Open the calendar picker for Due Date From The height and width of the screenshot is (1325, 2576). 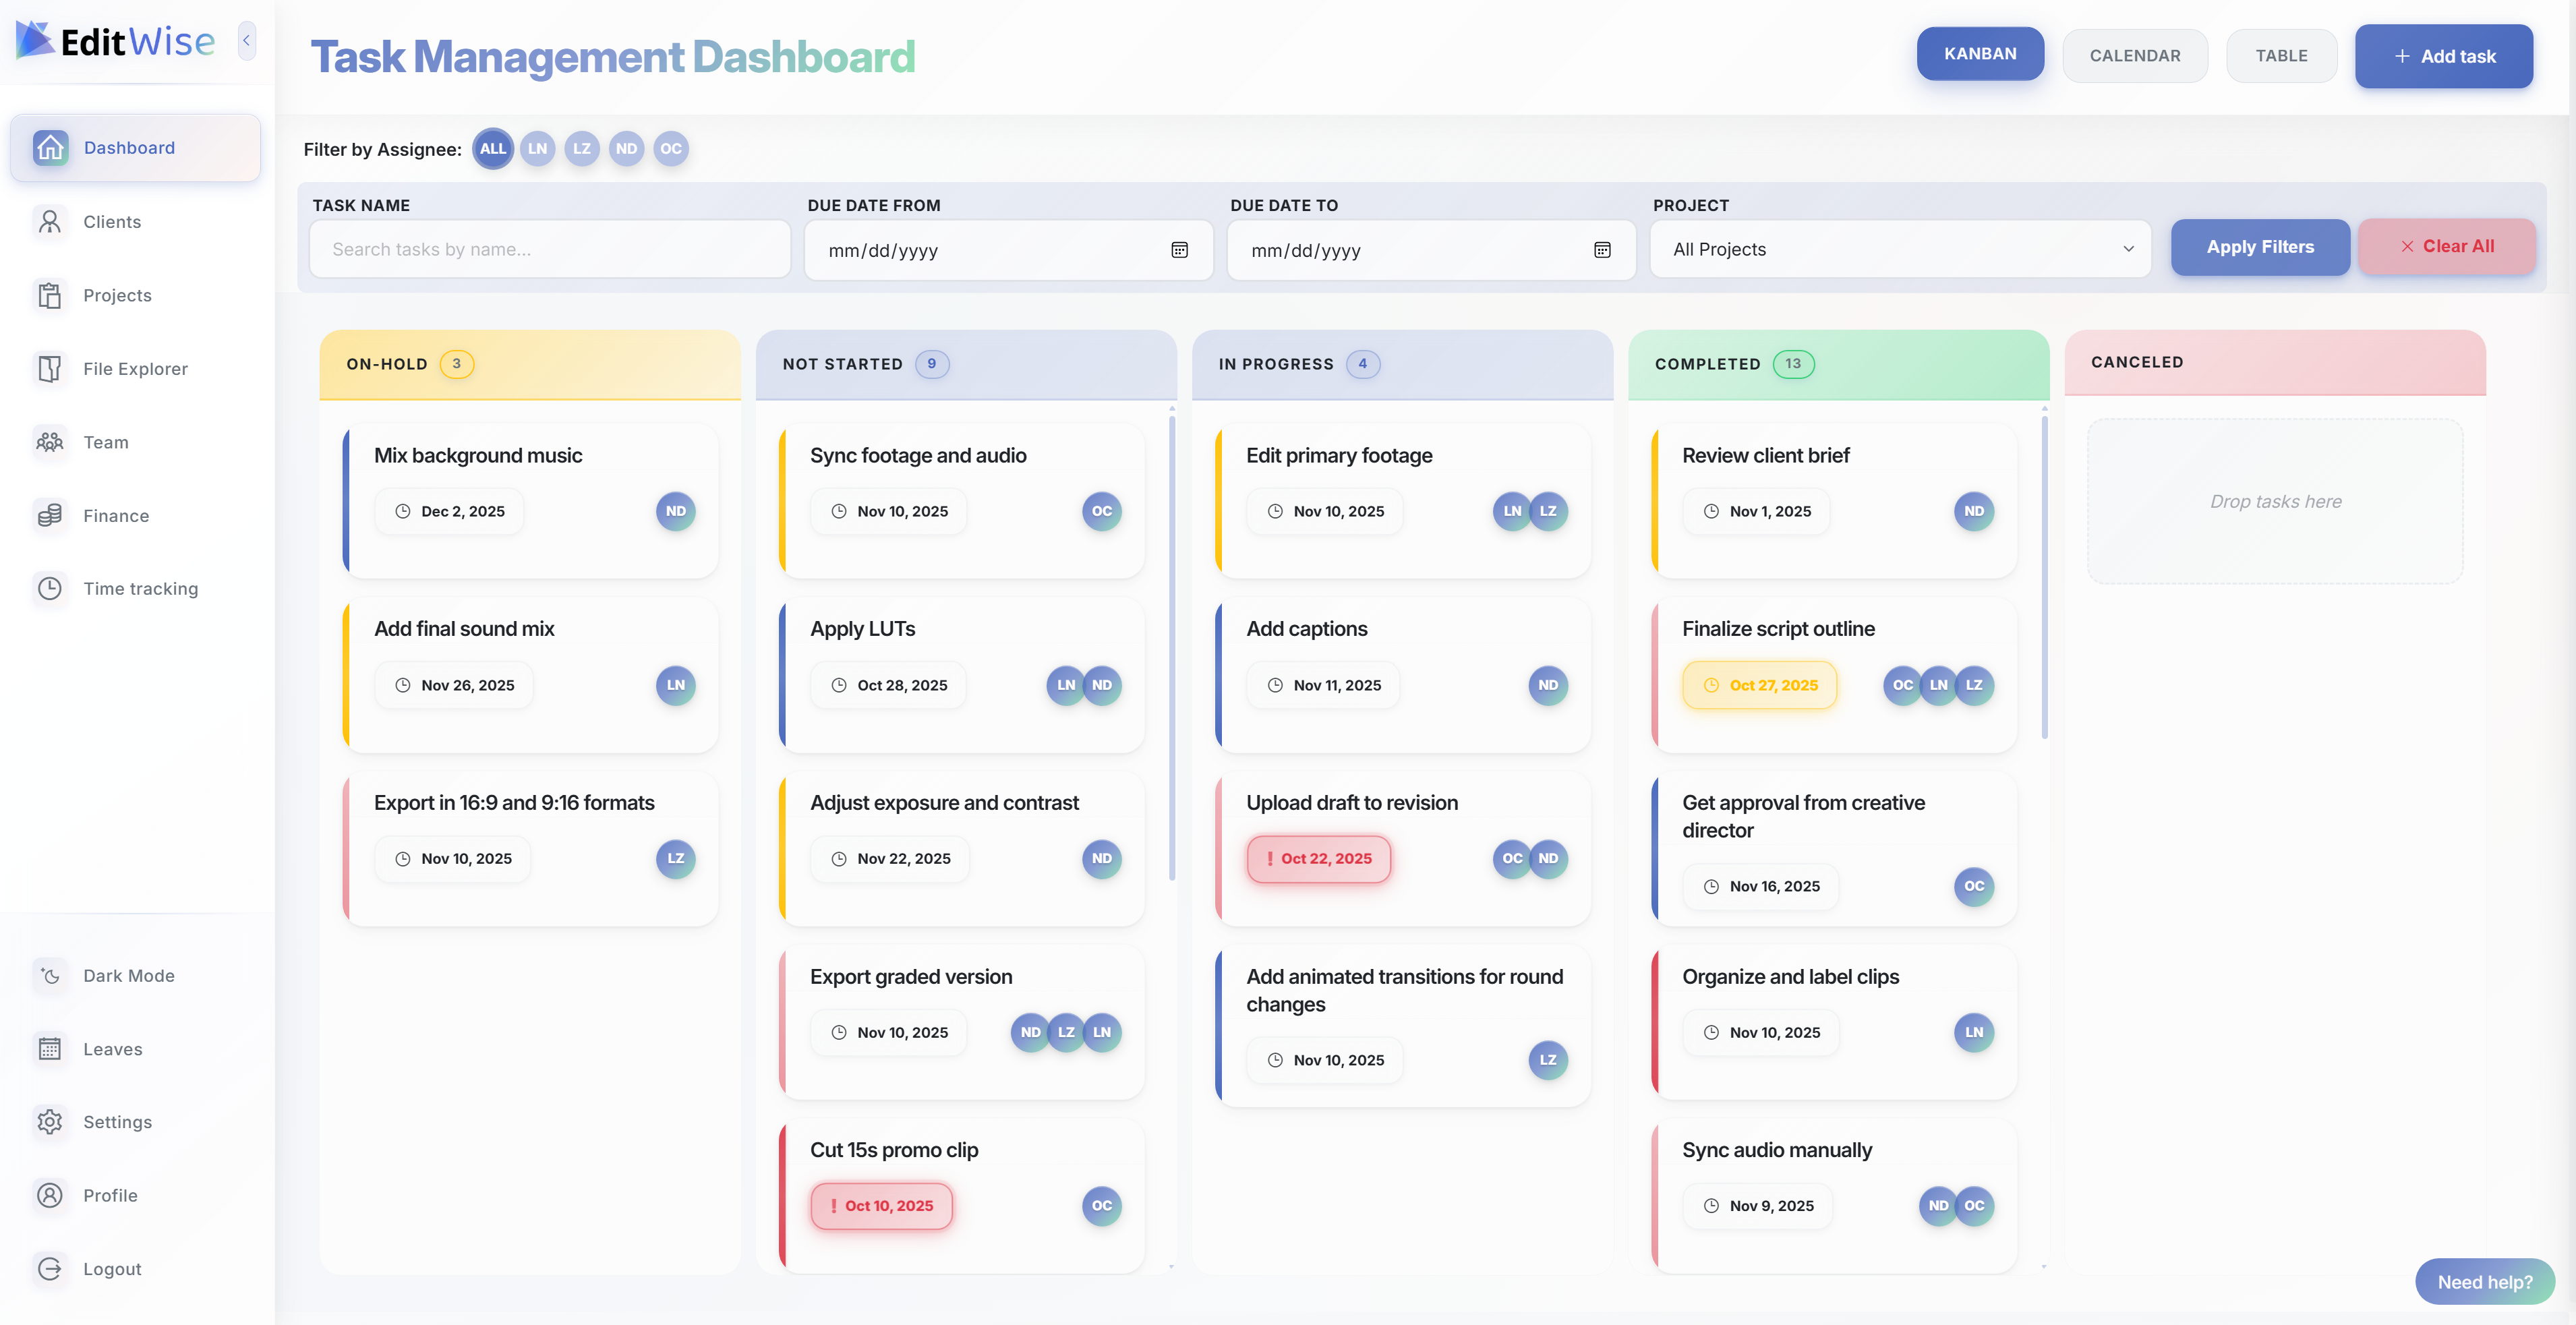pos(1179,250)
